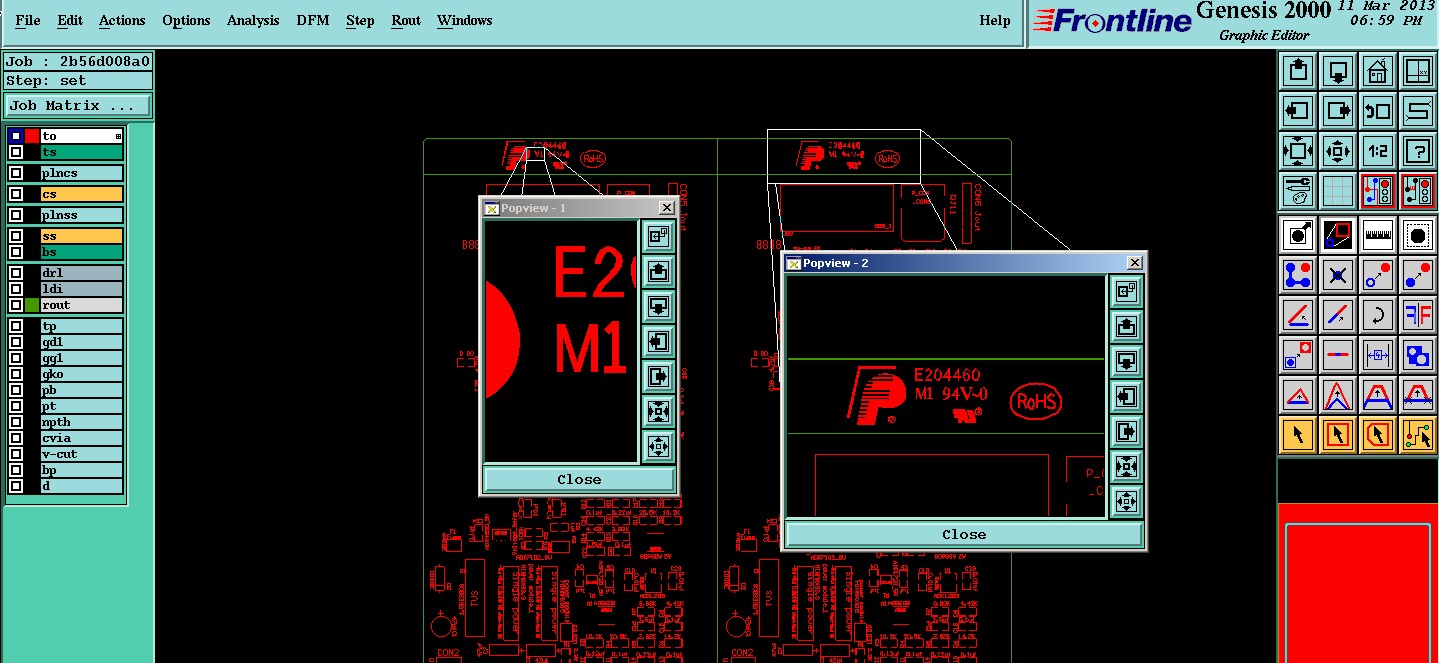Click the 1:2 scale icon
Viewport: 1439px width, 663px height.
(1378, 150)
